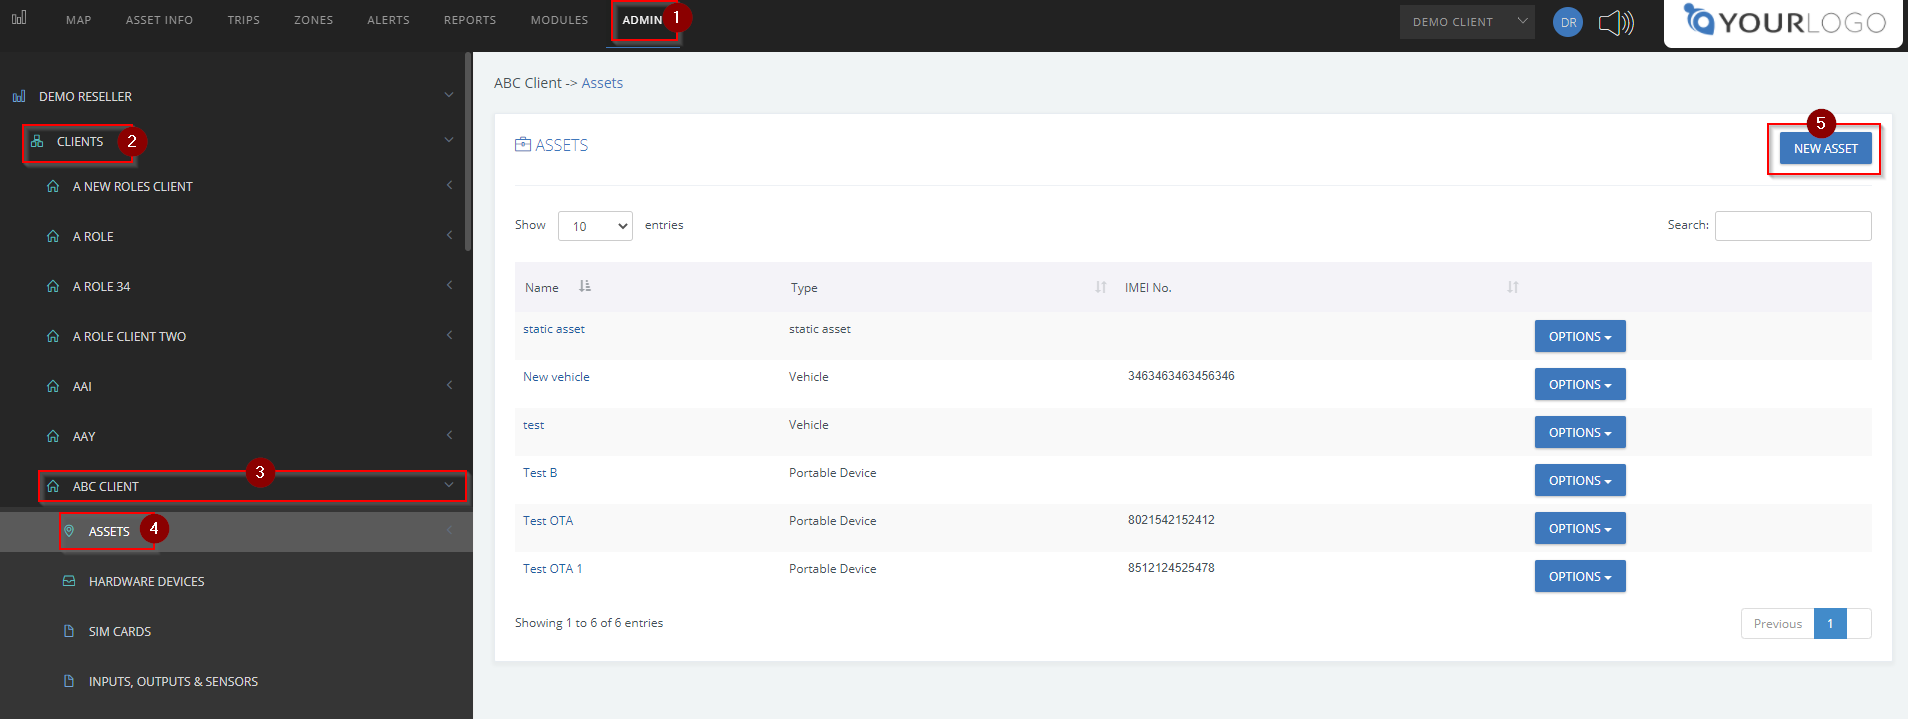Collapse the ABC CLIENT chevron
The image size is (1908, 719).
click(449, 485)
